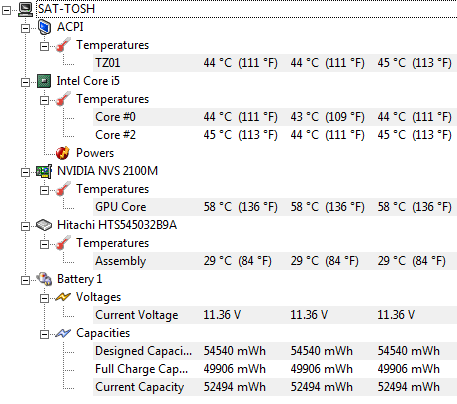Viewport: 457px width, 404px height.
Task: Select the GPU Core row
Action: click(275, 207)
